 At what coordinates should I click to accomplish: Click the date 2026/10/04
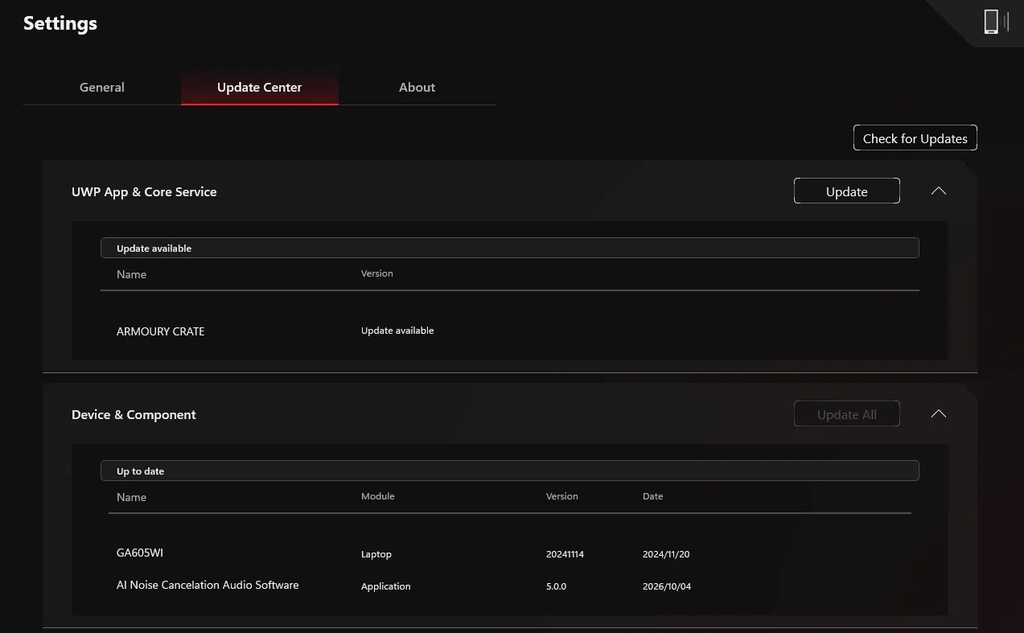[666, 586]
